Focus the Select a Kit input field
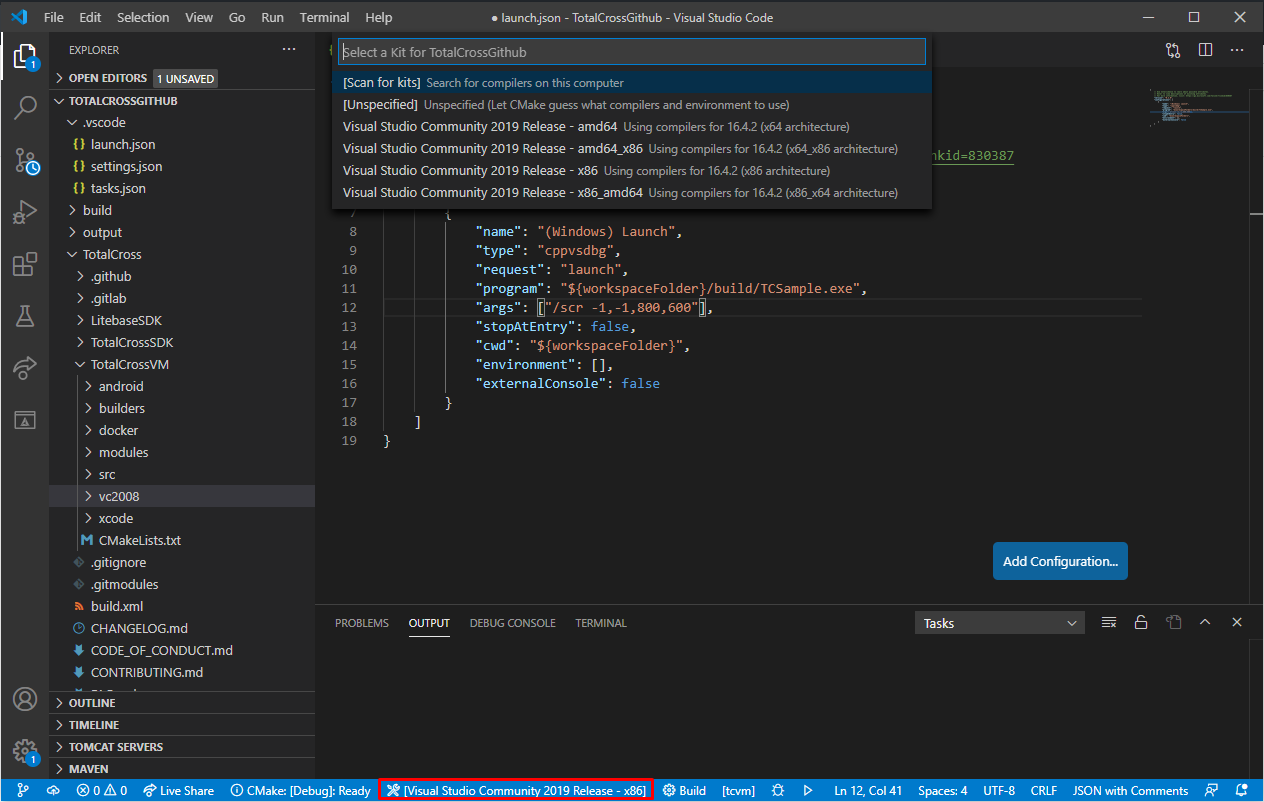 click(x=632, y=52)
